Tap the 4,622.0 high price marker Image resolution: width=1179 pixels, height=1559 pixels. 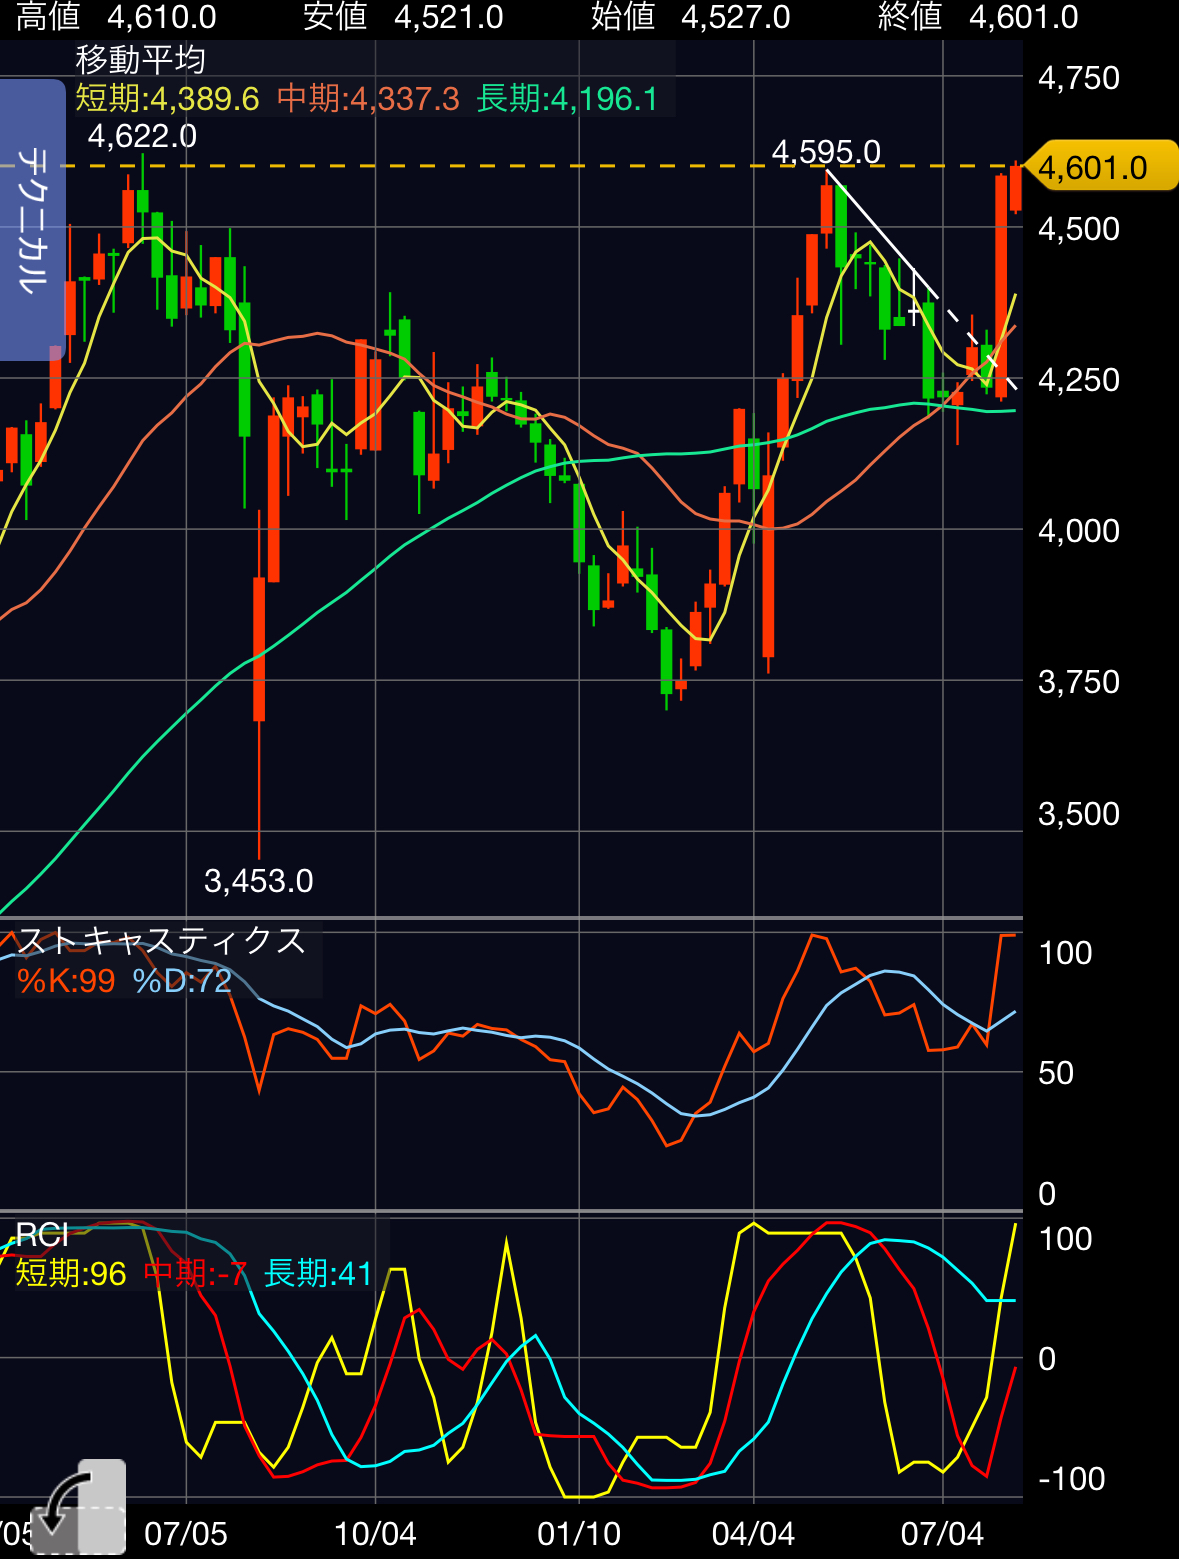tap(142, 136)
